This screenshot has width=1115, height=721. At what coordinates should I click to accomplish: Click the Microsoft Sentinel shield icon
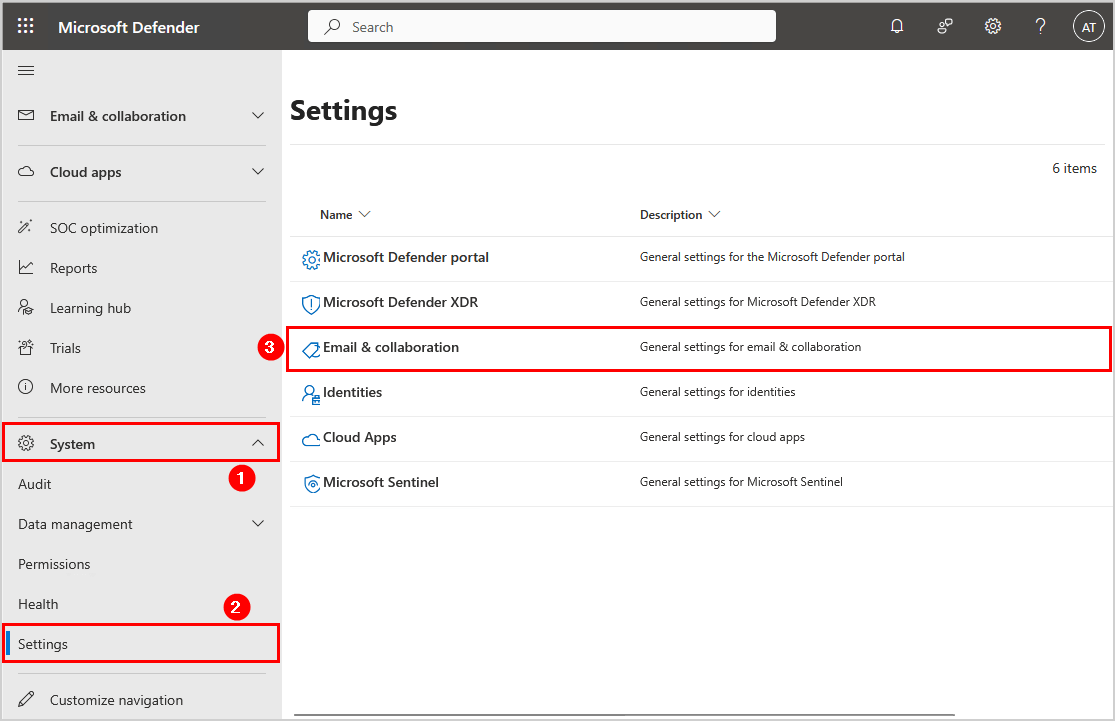click(x=311, y=483)
